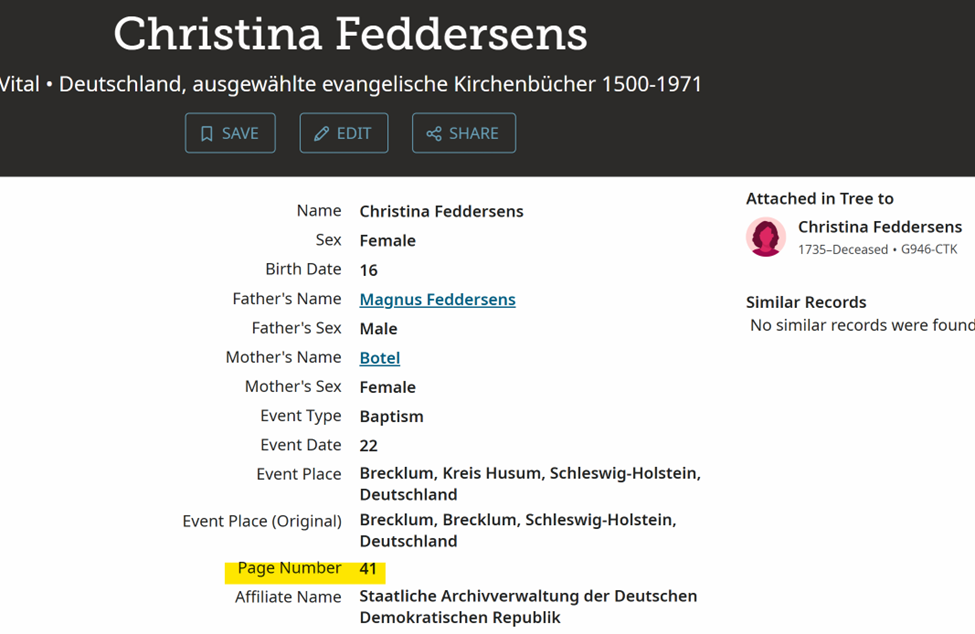Click the Event Type value Baptism
This screenshot has height=634, width=975.
click(x=391, y=416)
